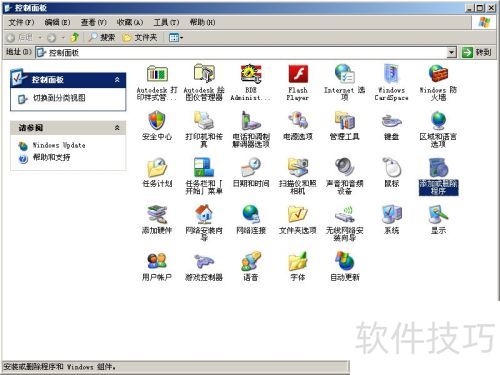Open the views dropdown toolbar button
The image size is (500, 375).
(x=176, y=38)
